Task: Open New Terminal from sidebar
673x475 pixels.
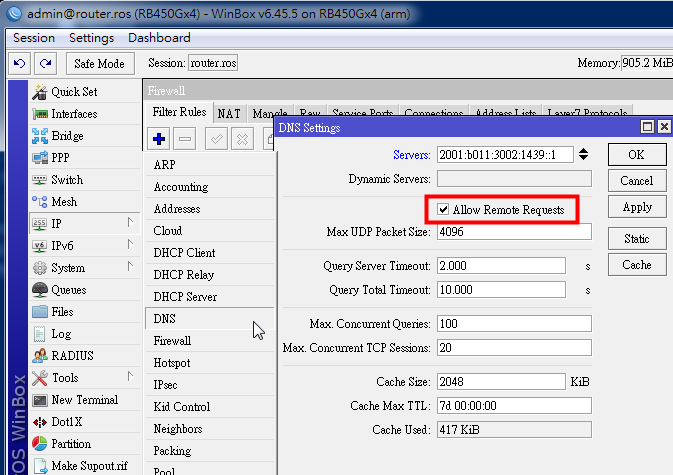Action: click(x=85, y=399)
